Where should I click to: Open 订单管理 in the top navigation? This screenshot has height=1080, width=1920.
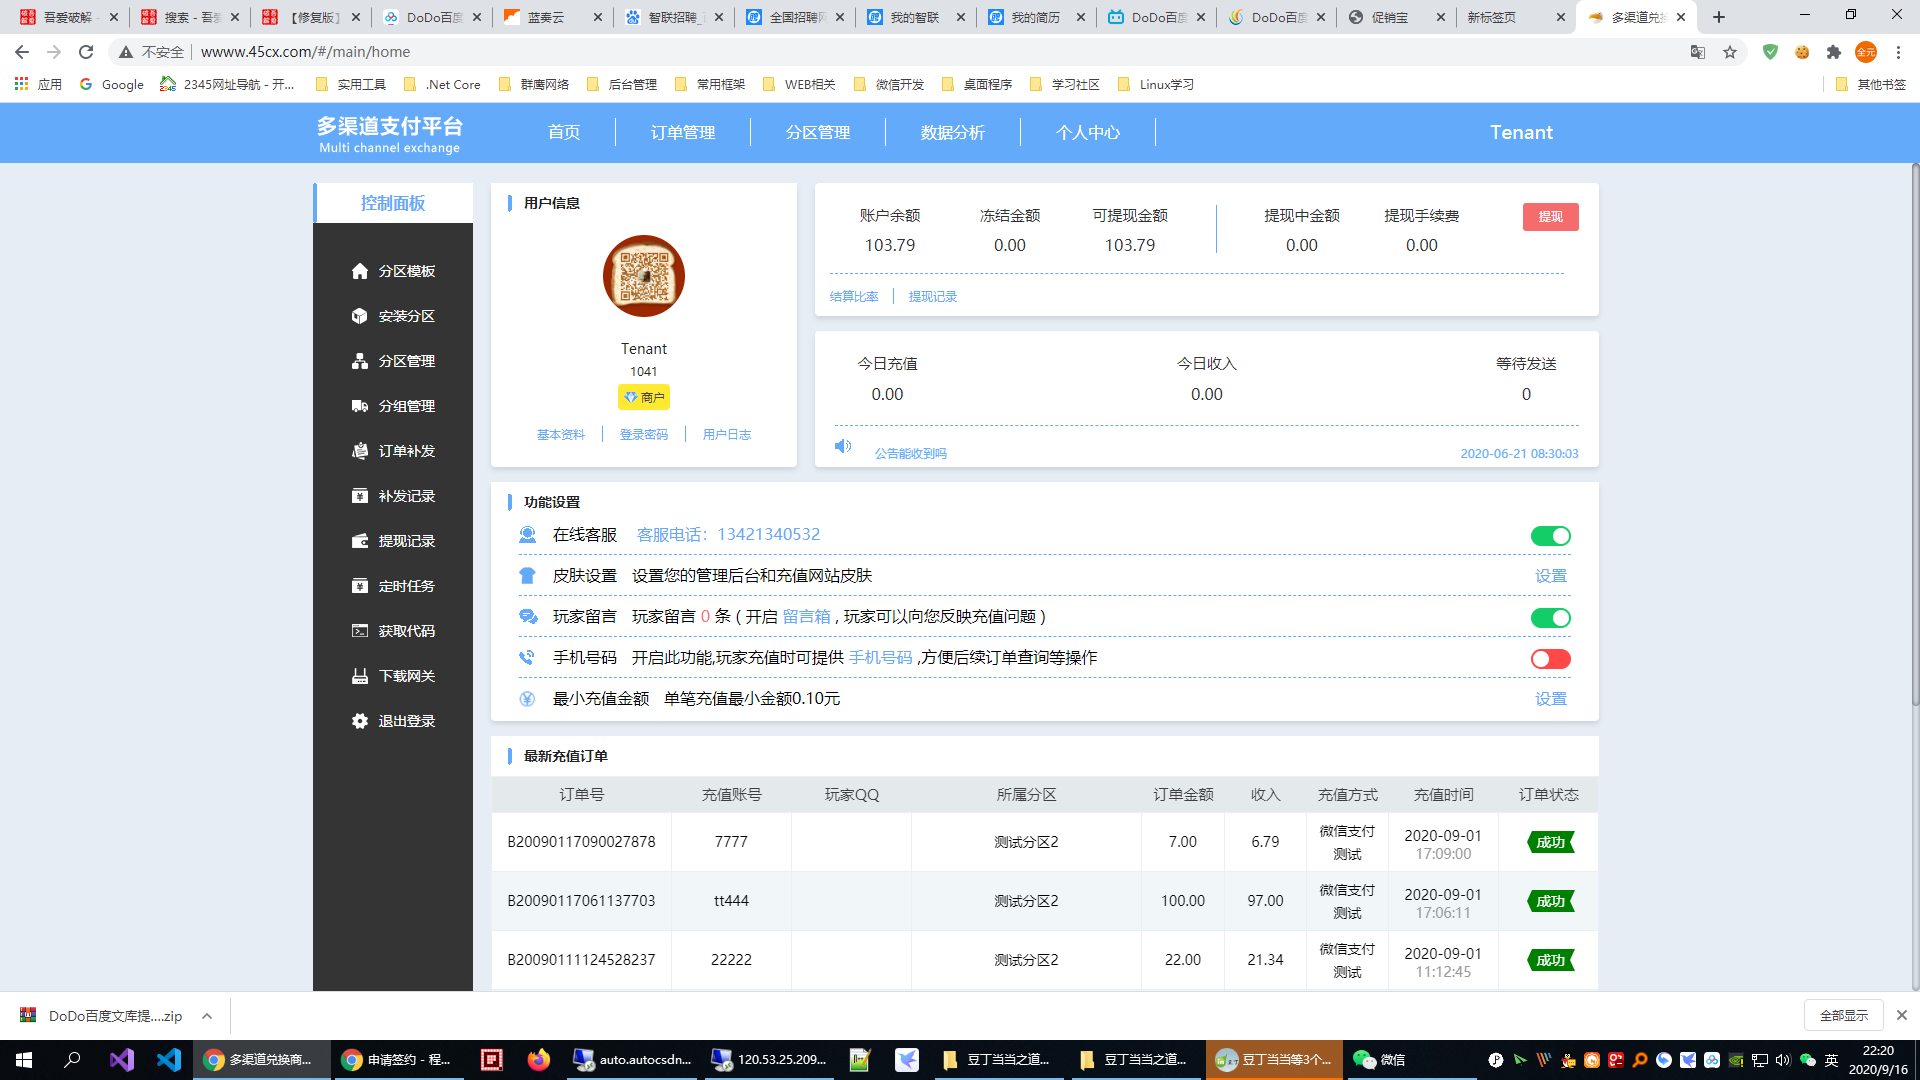[x=683, y=132]
